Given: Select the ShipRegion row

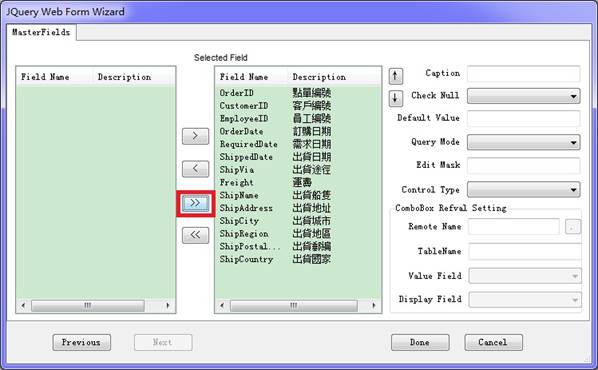Looking at the screenshot, I should coord(297,233).
